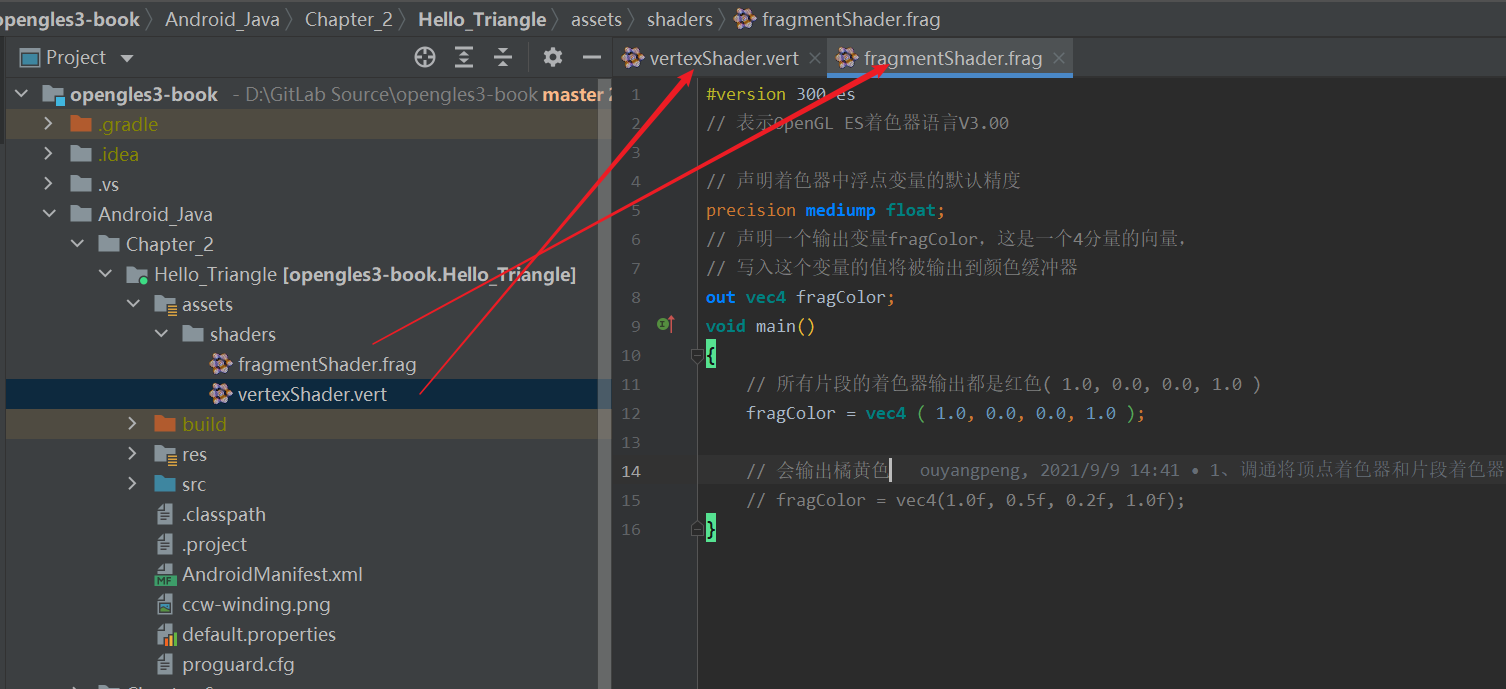Collapse the shaders folder
1506x689 pixels.
[160, 334]
